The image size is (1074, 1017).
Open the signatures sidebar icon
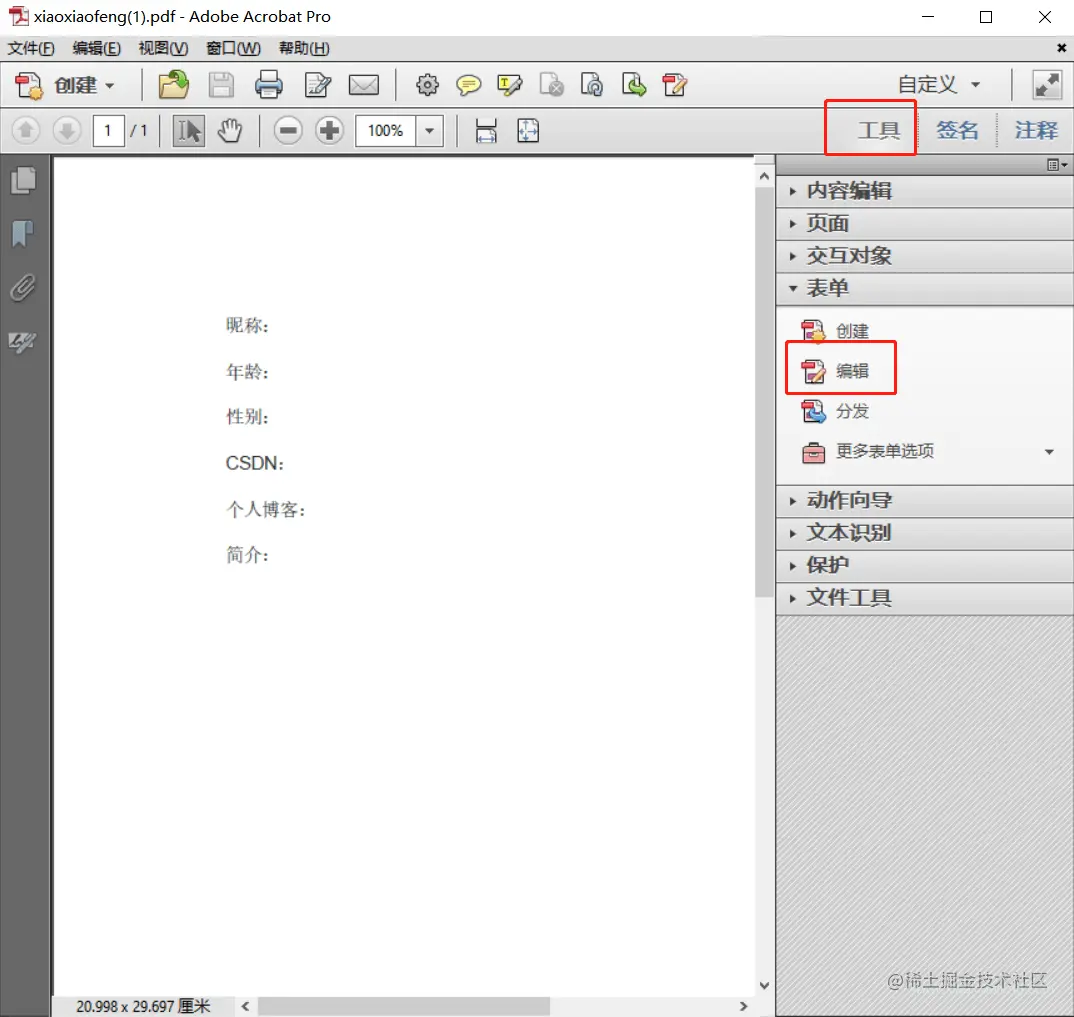coord(23,342)
